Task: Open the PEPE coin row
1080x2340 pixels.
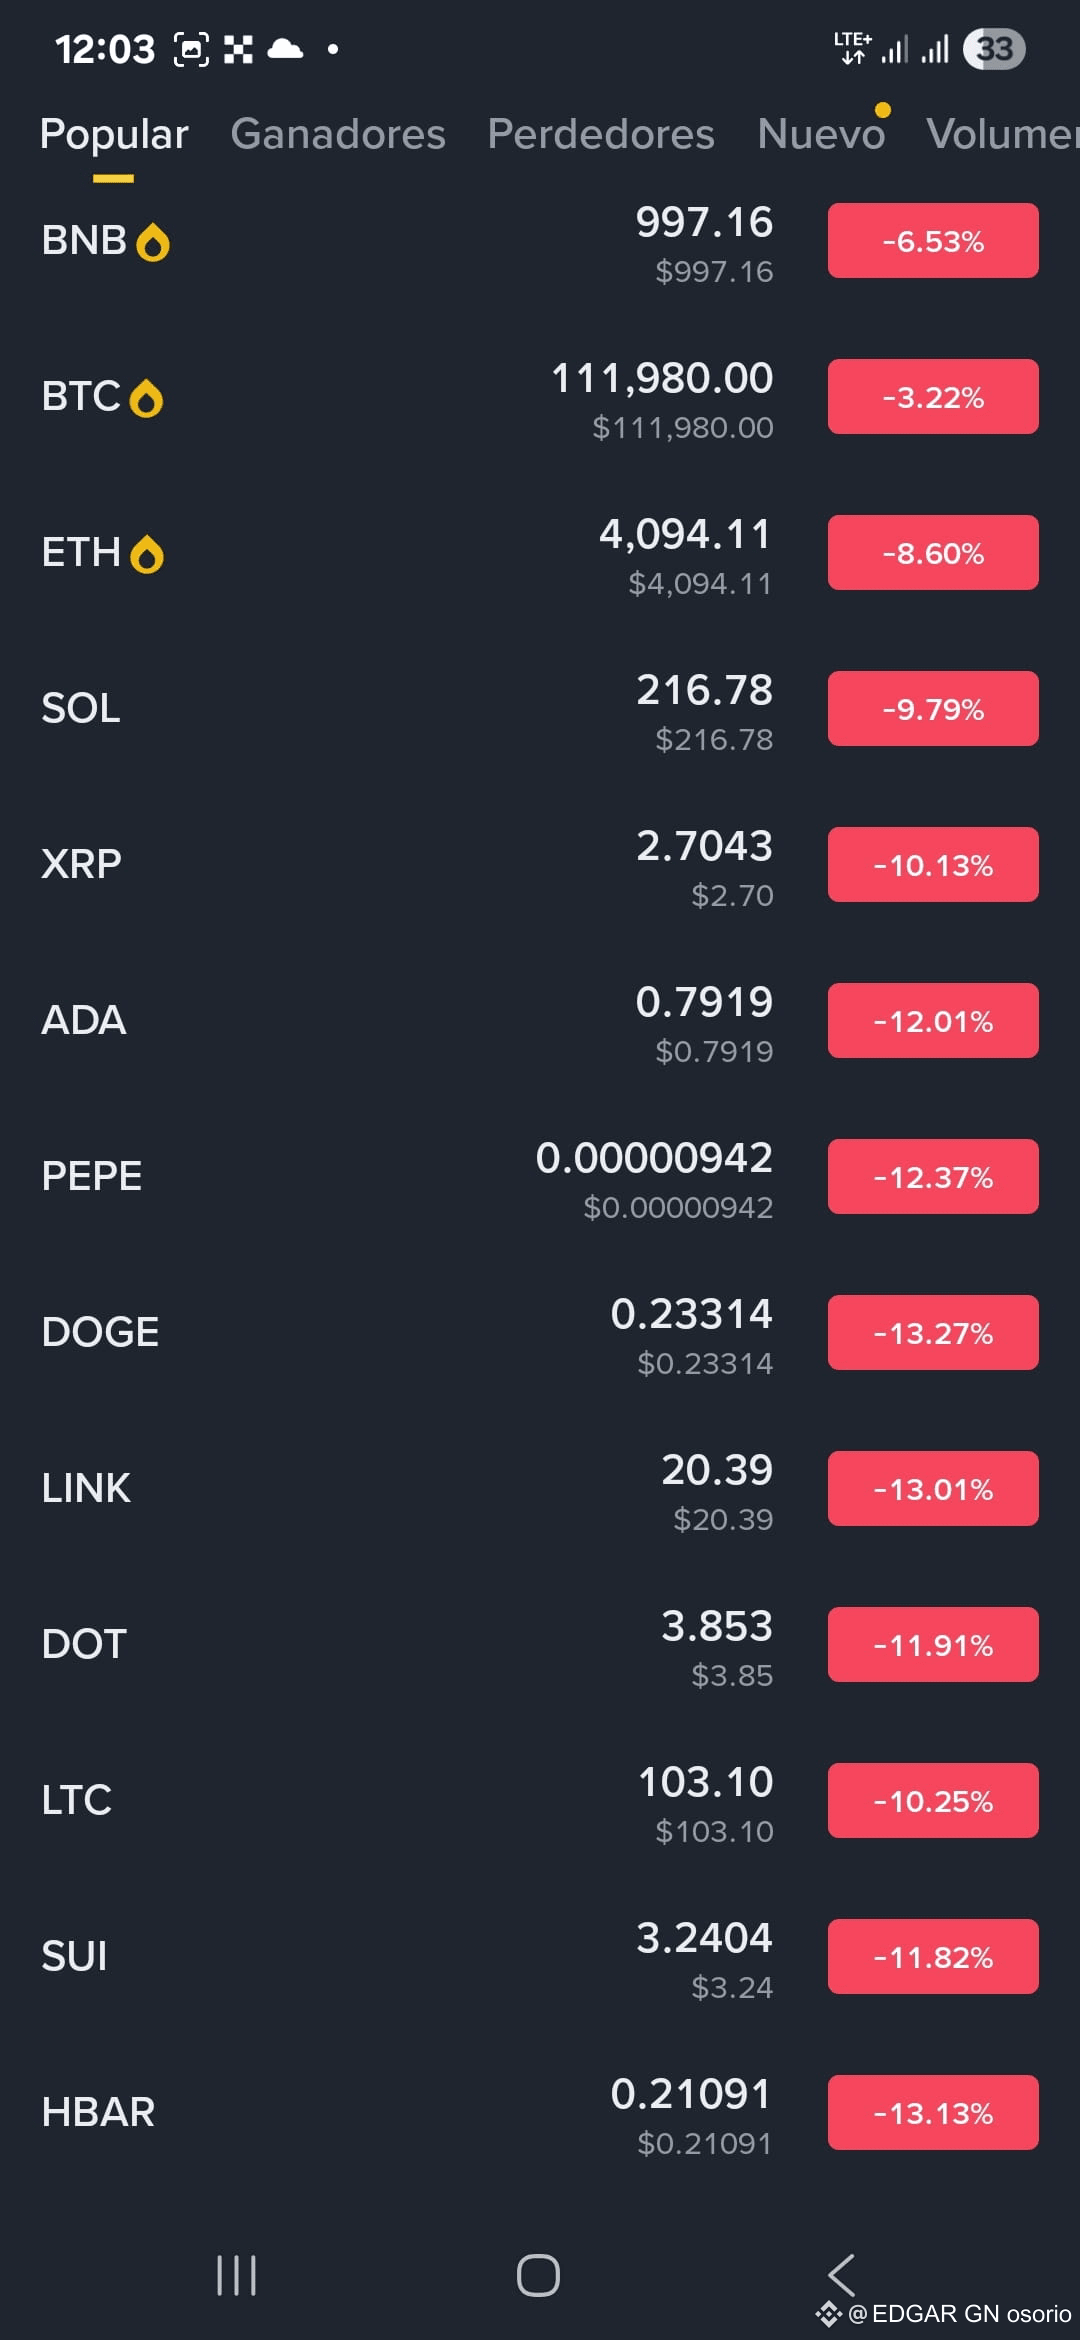Action: 540,1177
